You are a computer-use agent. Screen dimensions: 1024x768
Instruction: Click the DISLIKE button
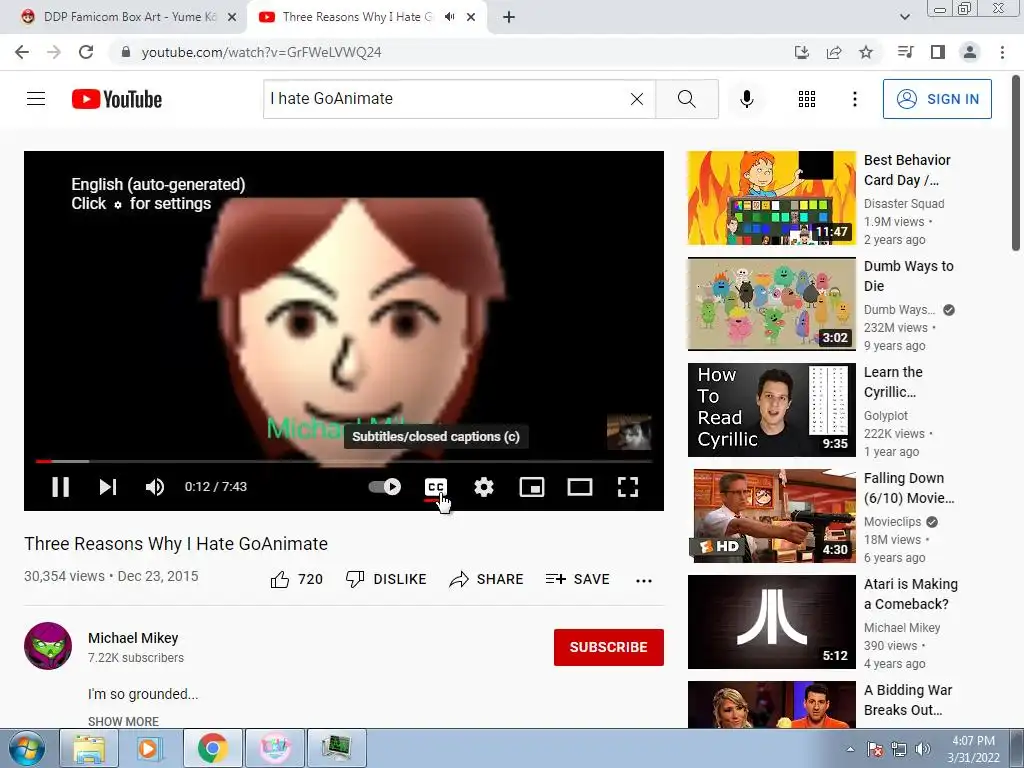[x=386, y=579]
